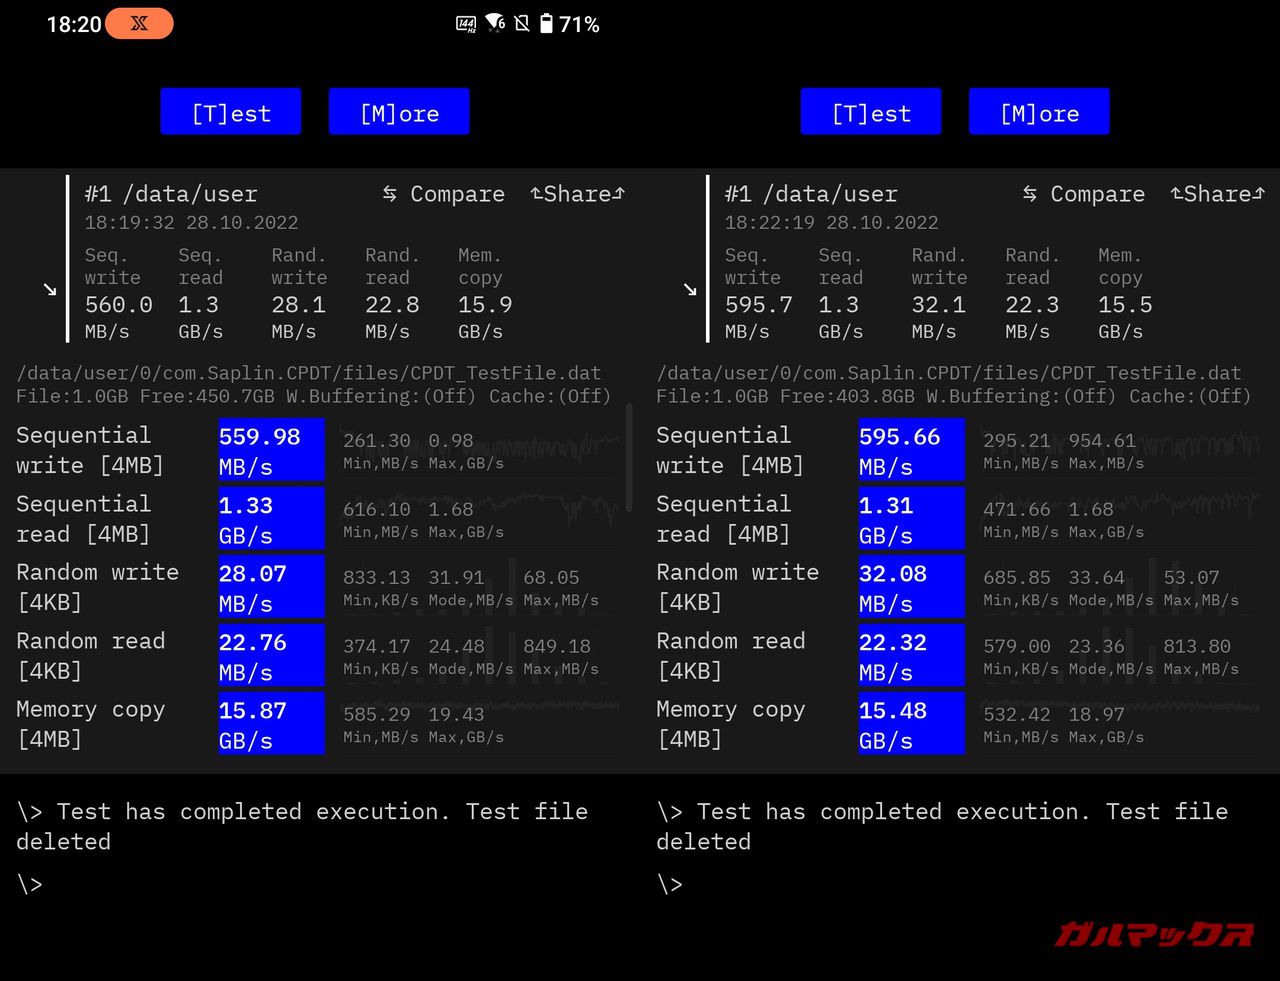
Task: Collapse right result using the arrow icon
Action: click(690, 290)
